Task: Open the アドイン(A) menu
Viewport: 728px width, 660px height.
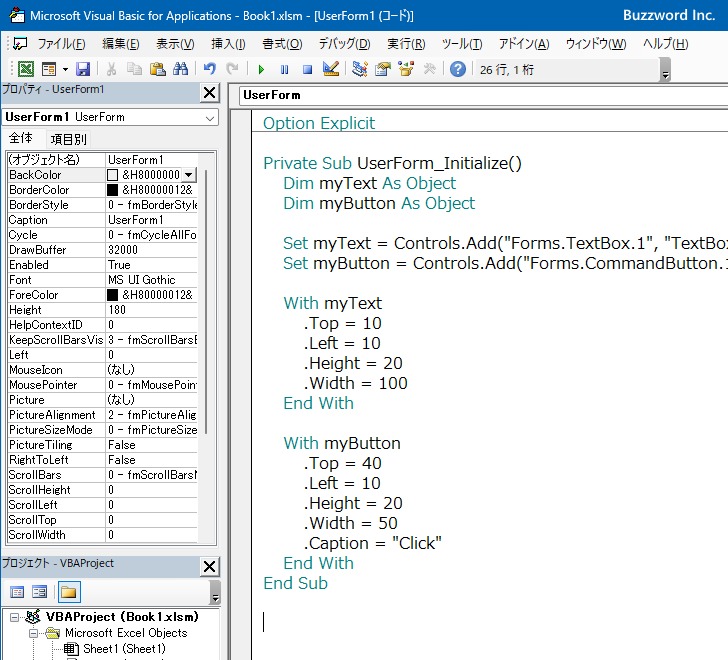Action: pyautogui.click(x=524, y=44)
